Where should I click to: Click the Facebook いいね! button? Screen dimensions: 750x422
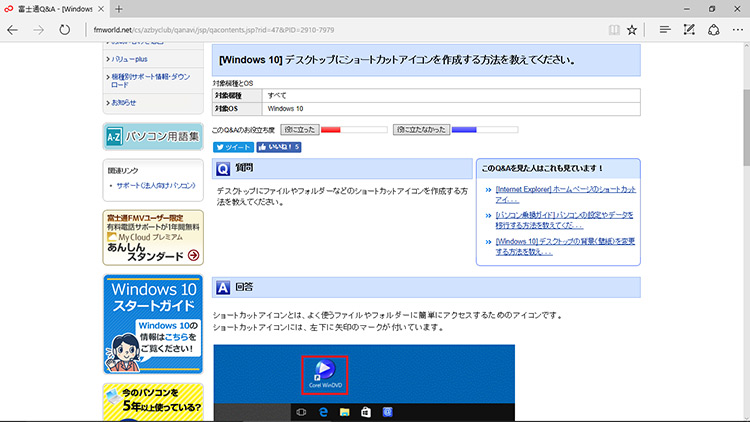[x=279, y=147]
